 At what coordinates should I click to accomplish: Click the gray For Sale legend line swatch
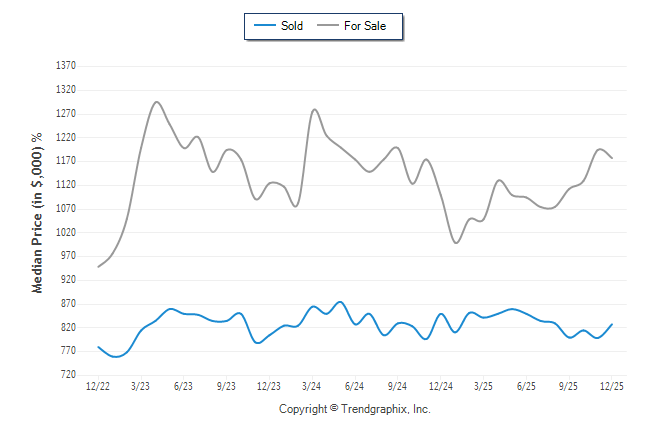click(x=326, y=26)
